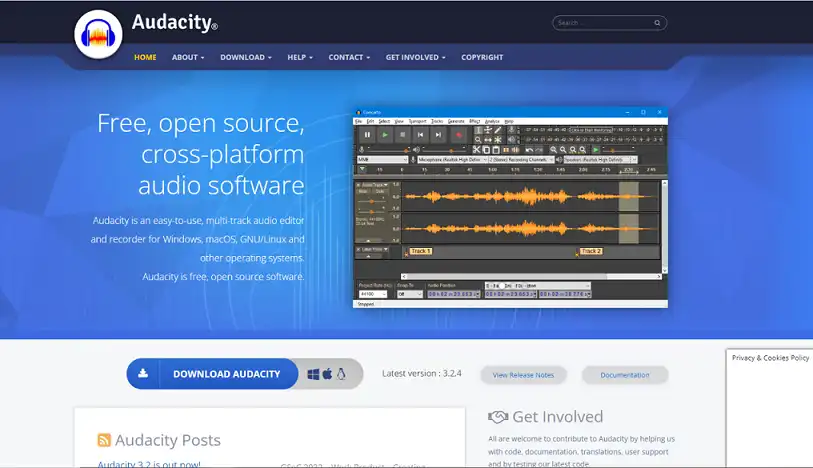813x468 pixels.
Task: Click the Linux penguin icon
Action: pos(341,374)
